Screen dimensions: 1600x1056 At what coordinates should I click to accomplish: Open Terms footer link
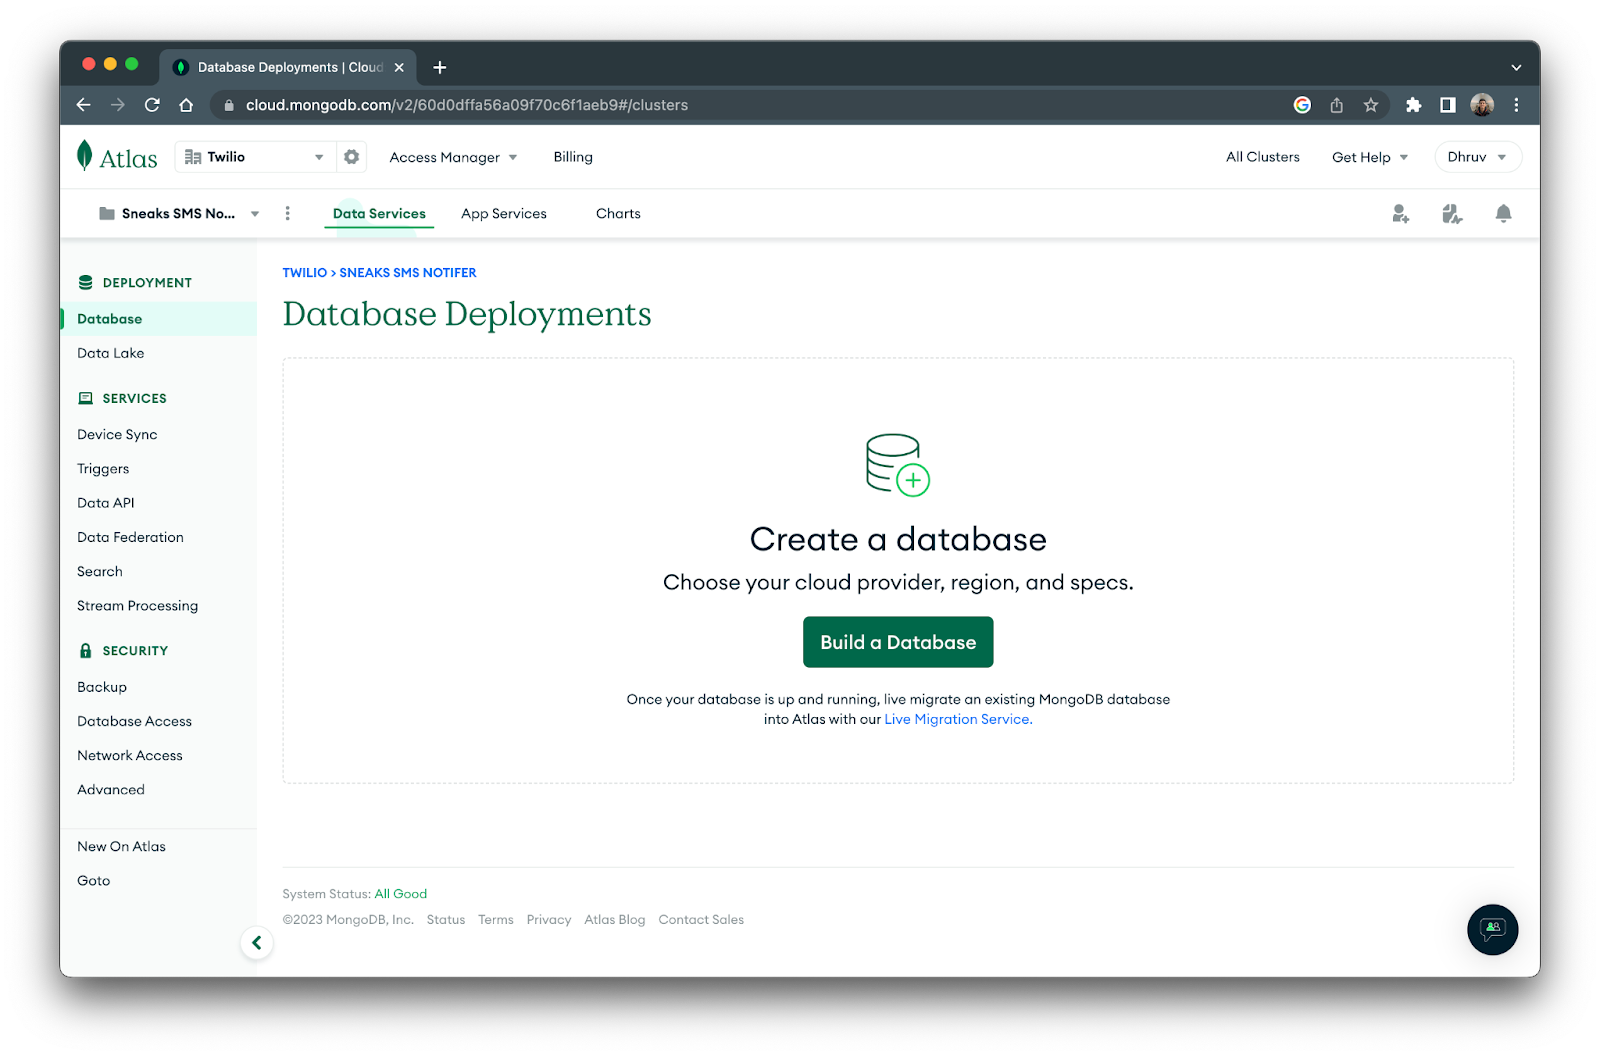click(x=496, y=920)
